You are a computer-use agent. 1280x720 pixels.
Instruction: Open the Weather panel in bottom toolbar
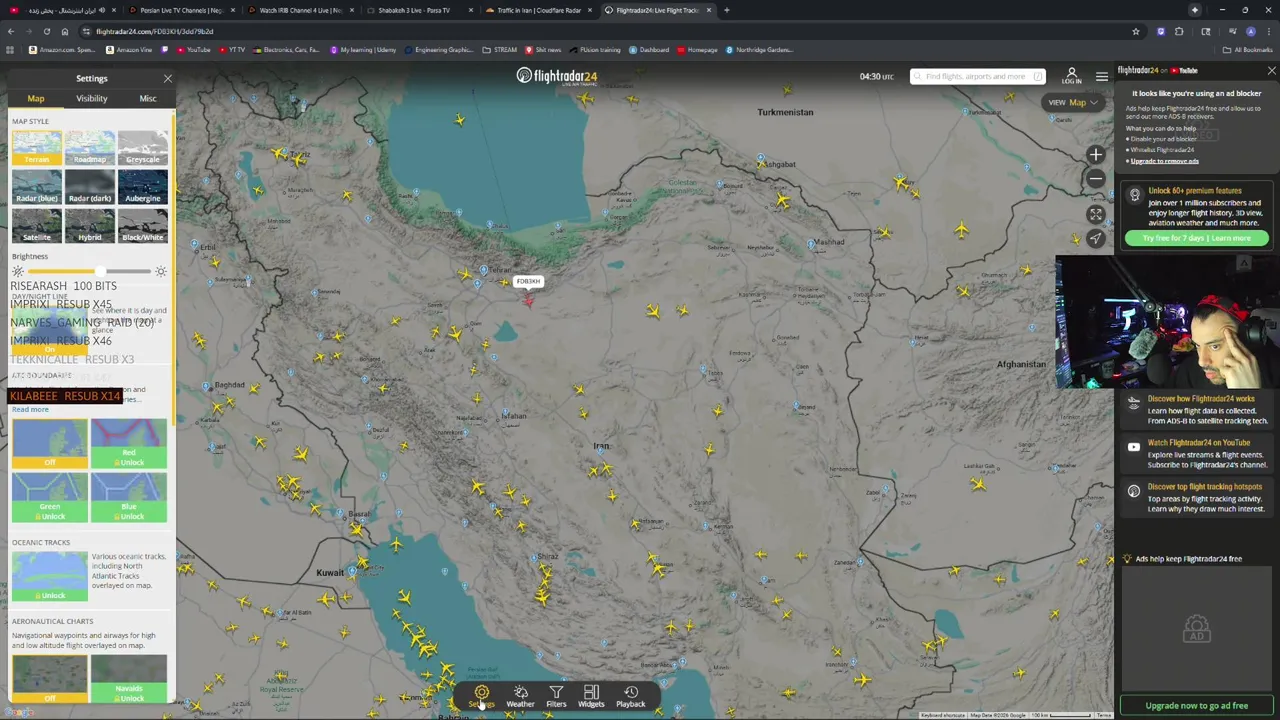coord(520,696)
